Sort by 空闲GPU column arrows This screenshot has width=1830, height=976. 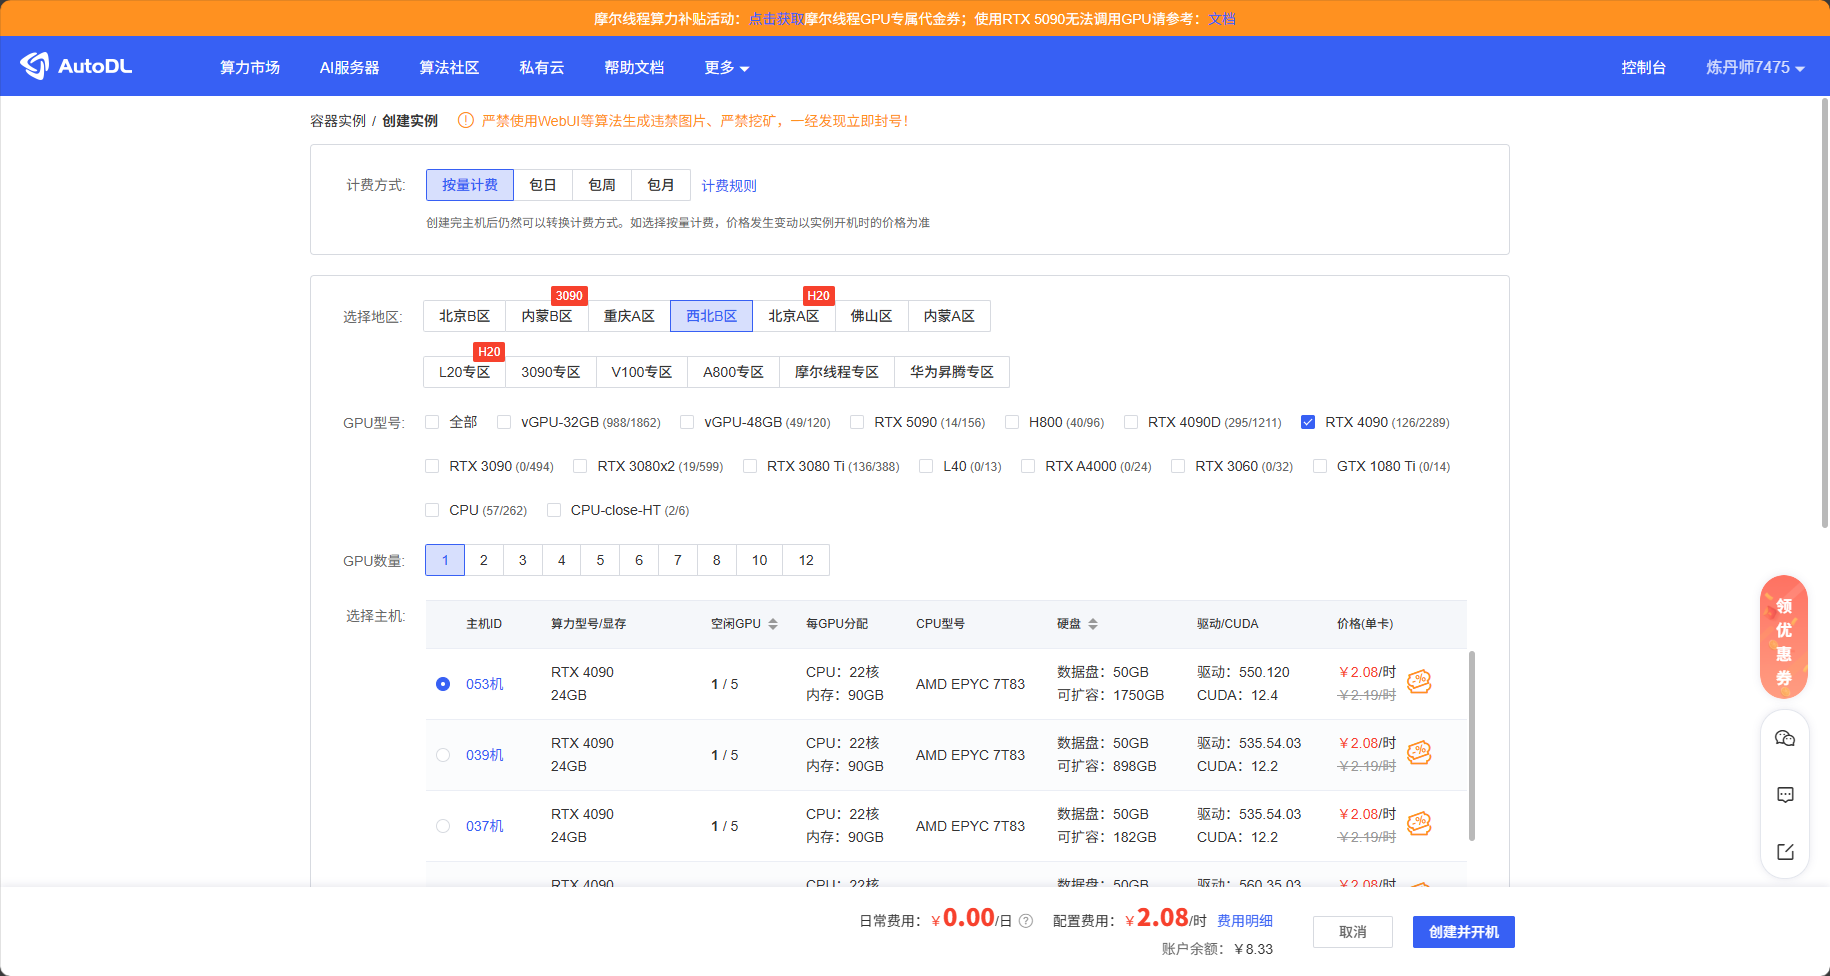(x=773, y=624)
